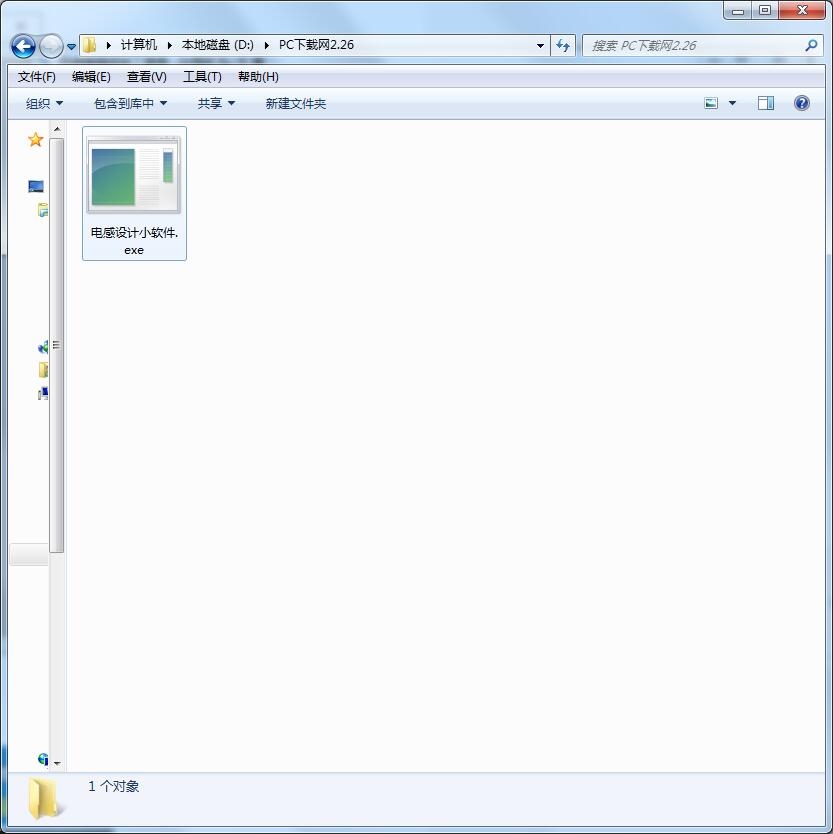The width and height of the screenshot is (833, 834).
Task: Open help with the question mark icon
Action: 802,103
